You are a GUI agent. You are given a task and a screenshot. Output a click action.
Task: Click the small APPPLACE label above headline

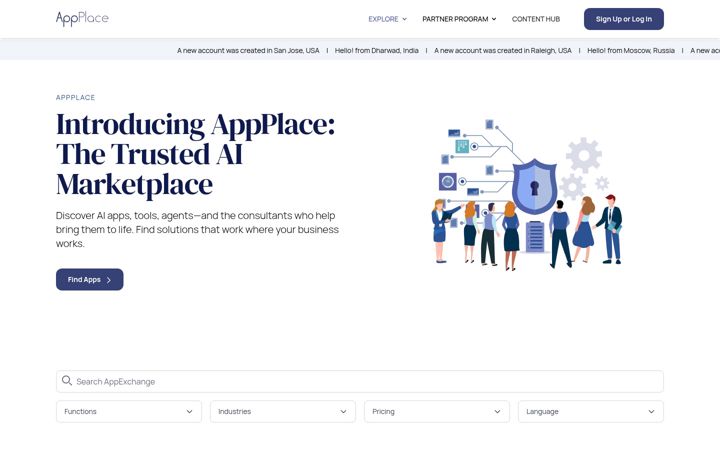75,97
